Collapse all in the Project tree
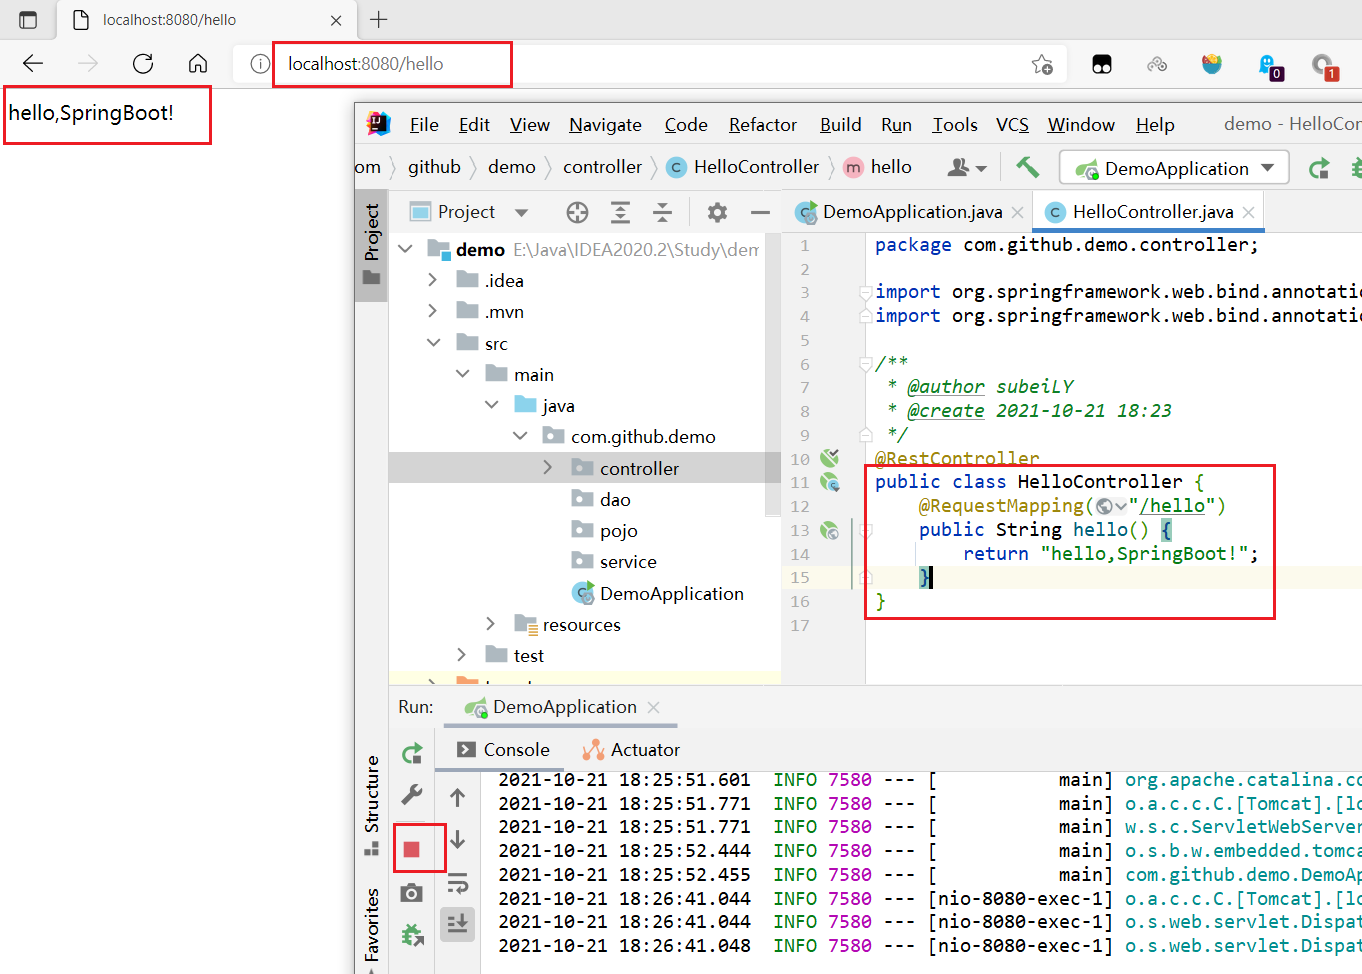The image size is (1362, 974). coord(662,212)
